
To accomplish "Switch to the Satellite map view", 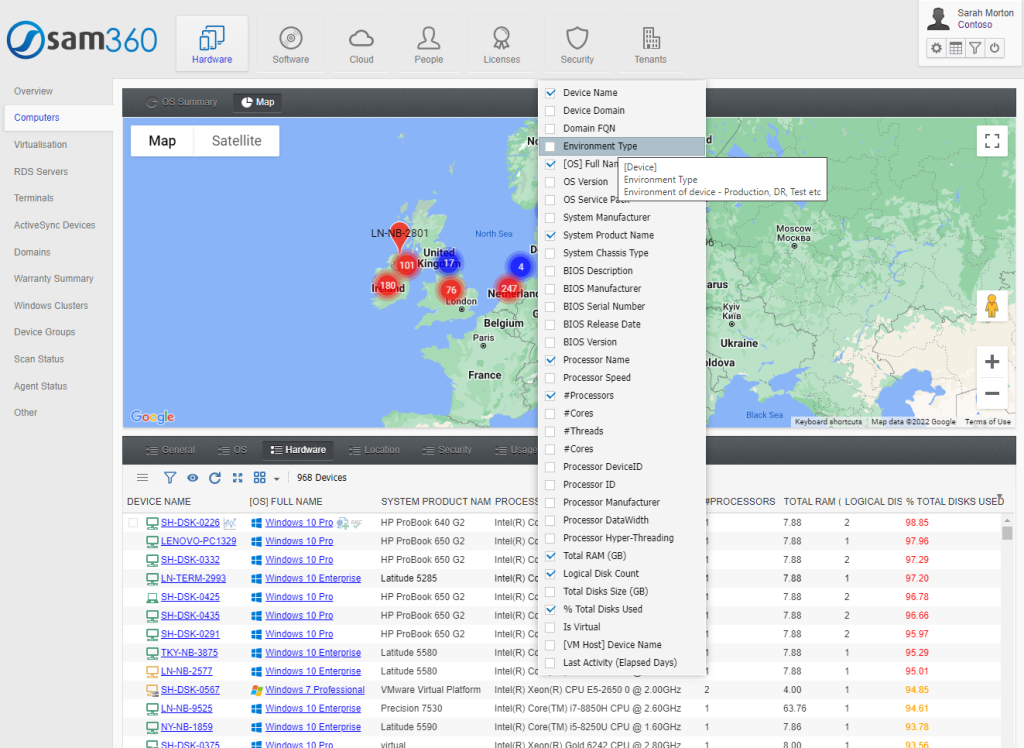I will coord(235,140).
